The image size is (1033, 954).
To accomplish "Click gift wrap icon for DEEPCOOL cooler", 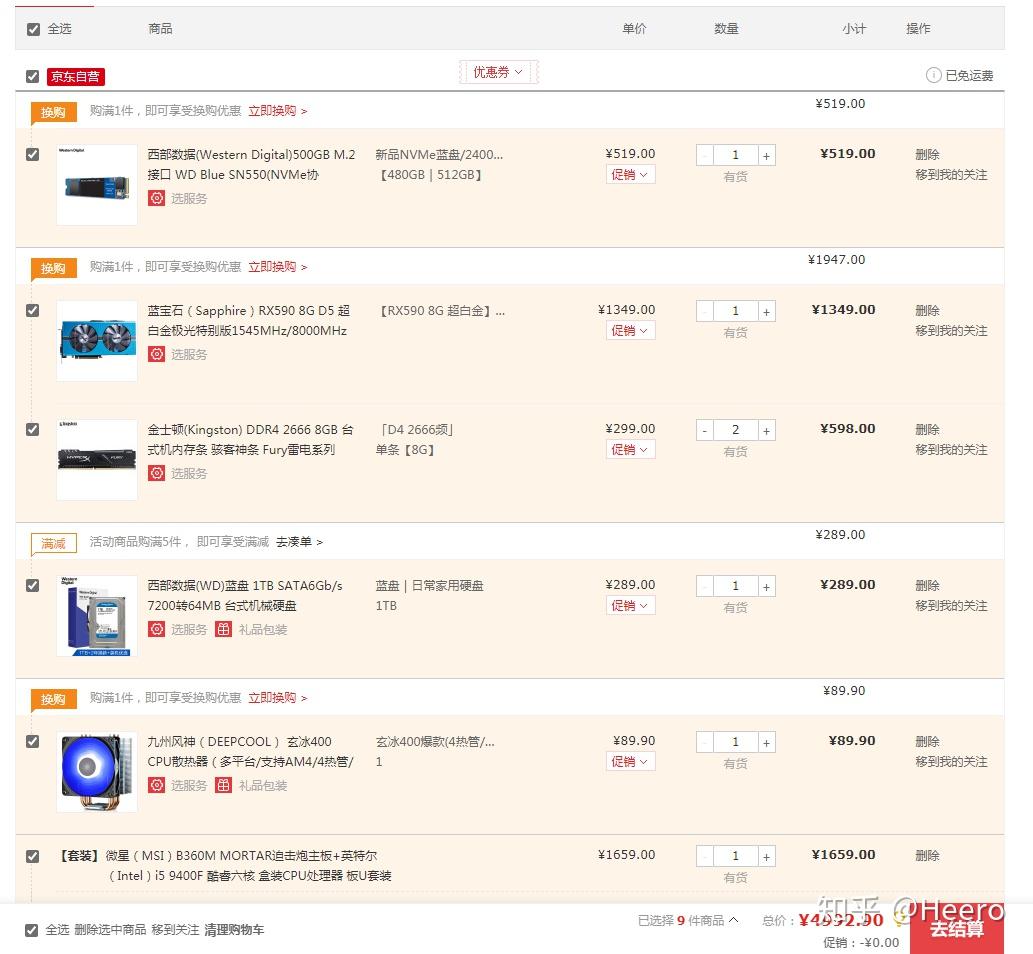I will click(224, 785).
